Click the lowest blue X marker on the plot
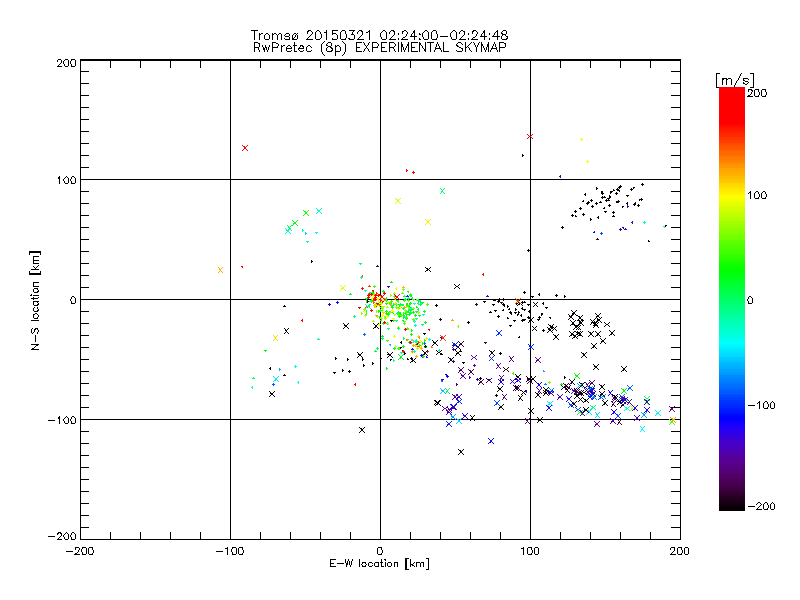This screenshot has width=800, height=600. point(491,441)
